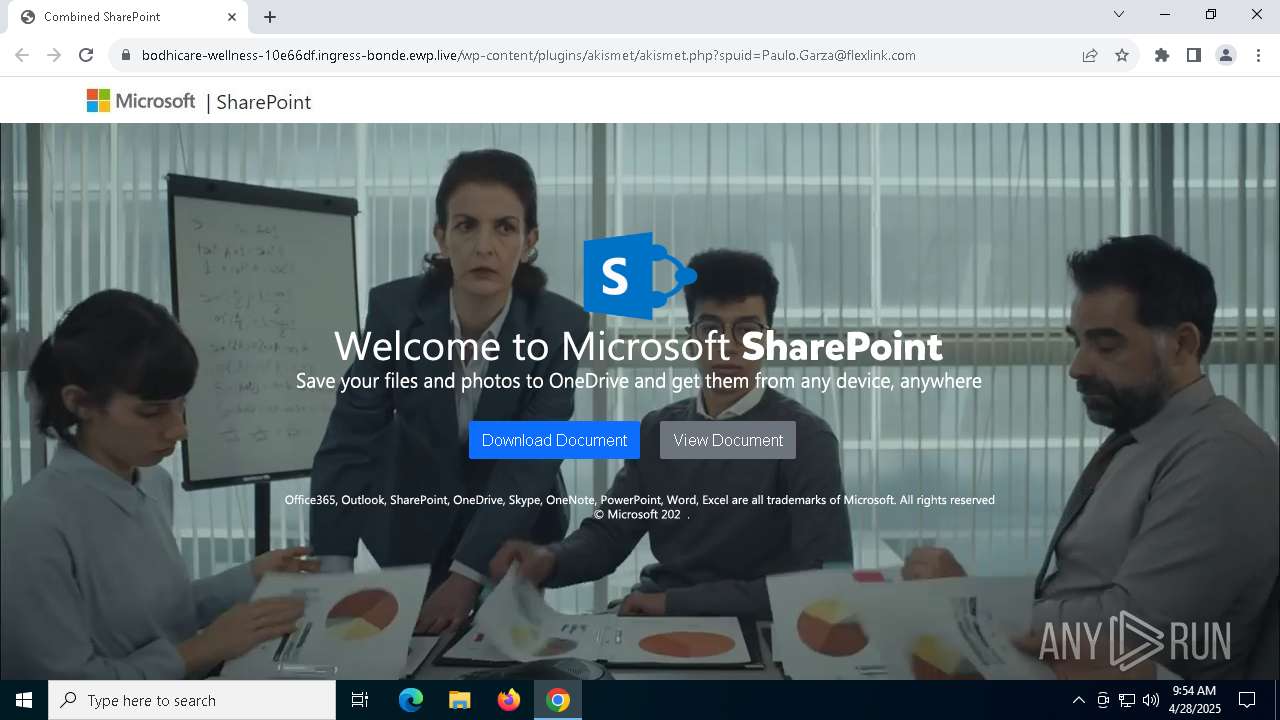
Task: Click the Welcome to Microsoft SharePoint heading
Action: 638,346
